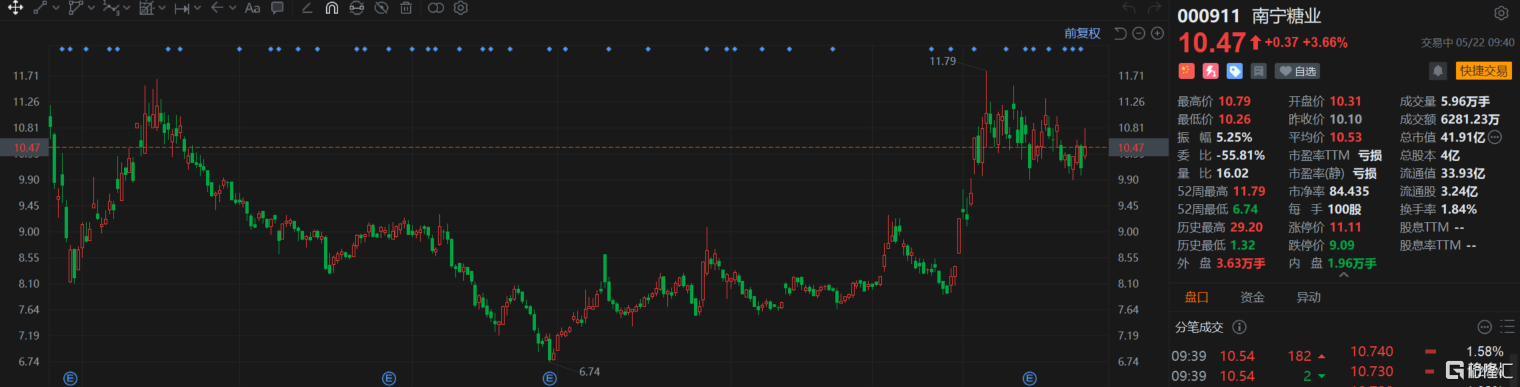The height and width of the screenshot is (387, 1520).
Task: Click 11.79 high label on chart
Action: (x=943, y=61)
